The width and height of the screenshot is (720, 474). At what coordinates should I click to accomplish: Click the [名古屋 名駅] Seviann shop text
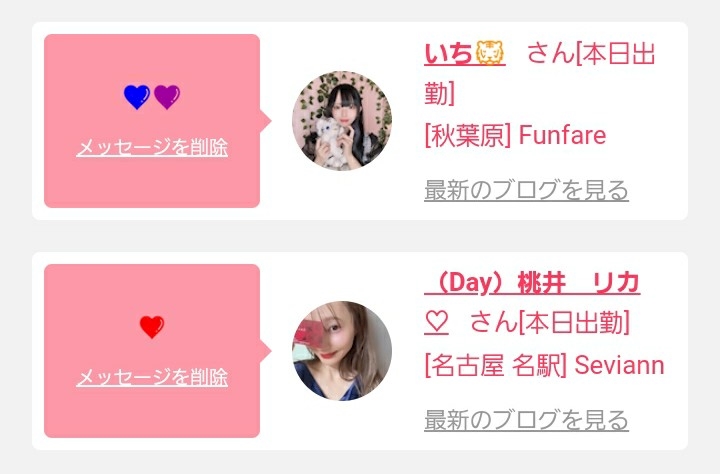coord(545,366)
